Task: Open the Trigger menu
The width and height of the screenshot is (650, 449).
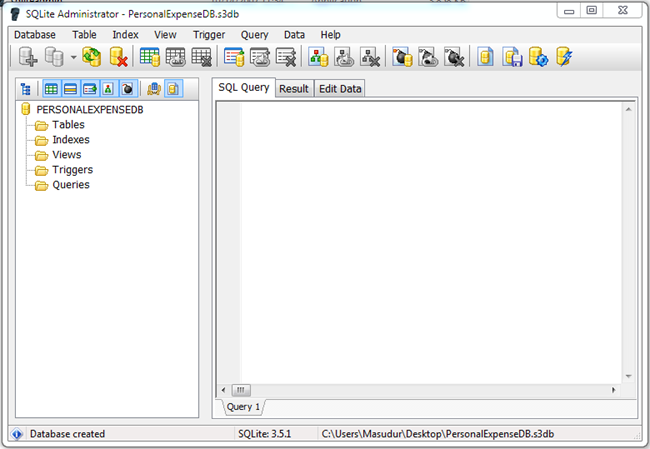Action: [209, 35]
